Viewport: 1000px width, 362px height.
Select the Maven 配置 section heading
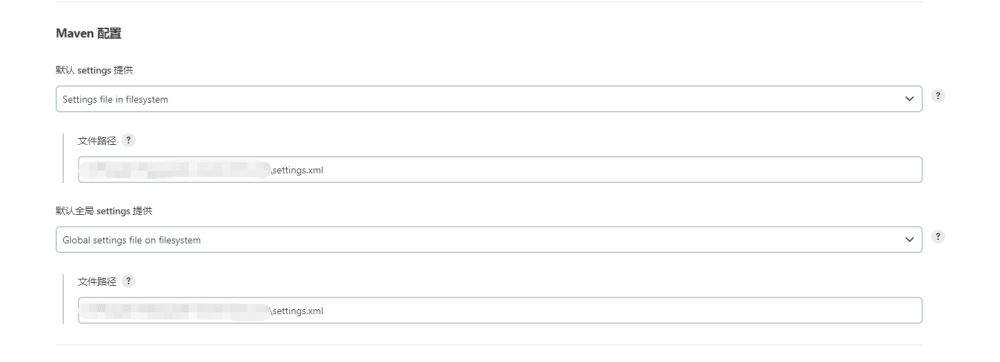pyautogui.click(x=89, y=34)
